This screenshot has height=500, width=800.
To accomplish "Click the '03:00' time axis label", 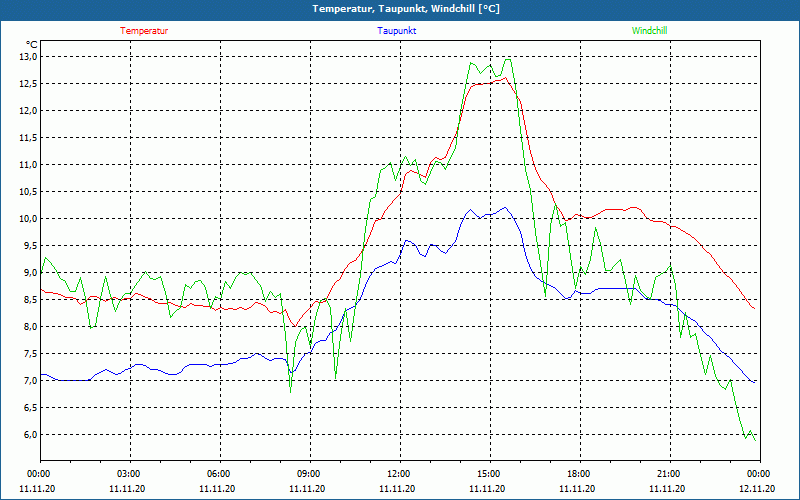I will (130, 474).
